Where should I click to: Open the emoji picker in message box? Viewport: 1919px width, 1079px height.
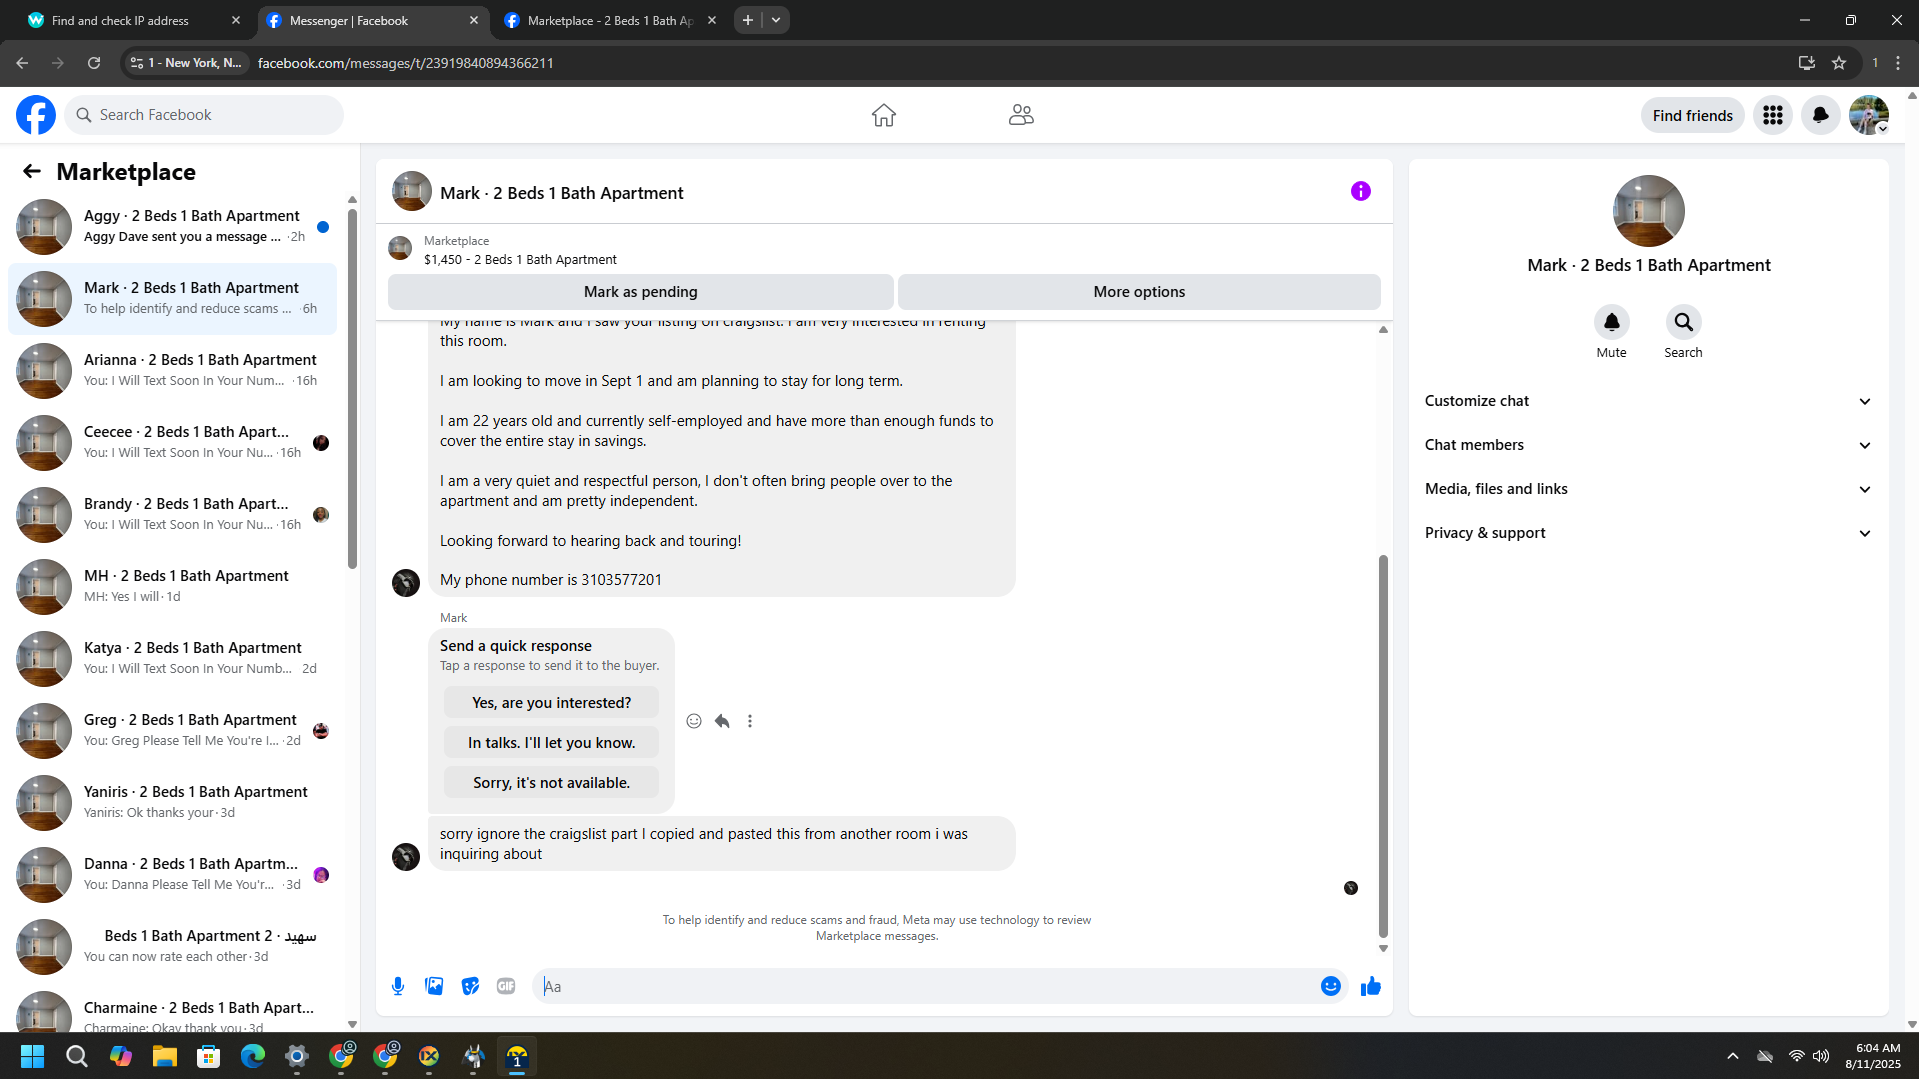tap(1330, 986)
